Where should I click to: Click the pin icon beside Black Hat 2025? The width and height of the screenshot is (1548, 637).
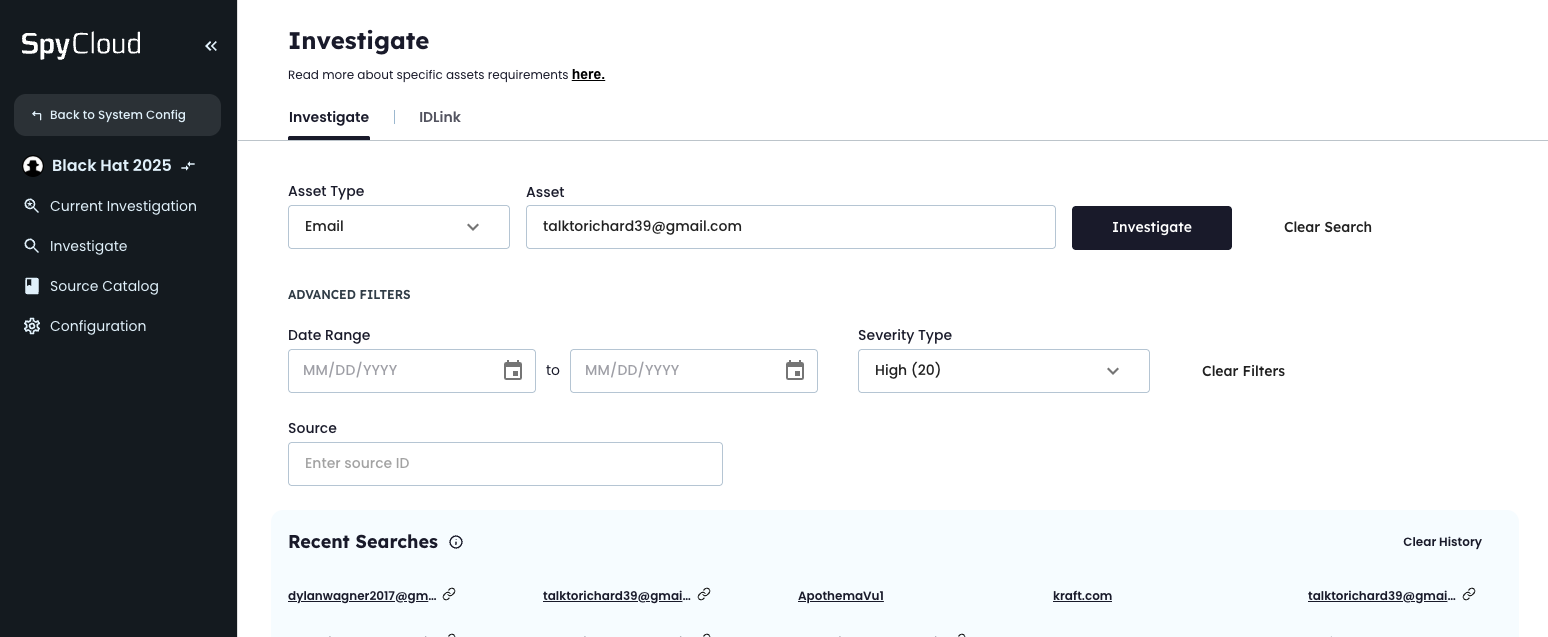[x=188, y=165]
